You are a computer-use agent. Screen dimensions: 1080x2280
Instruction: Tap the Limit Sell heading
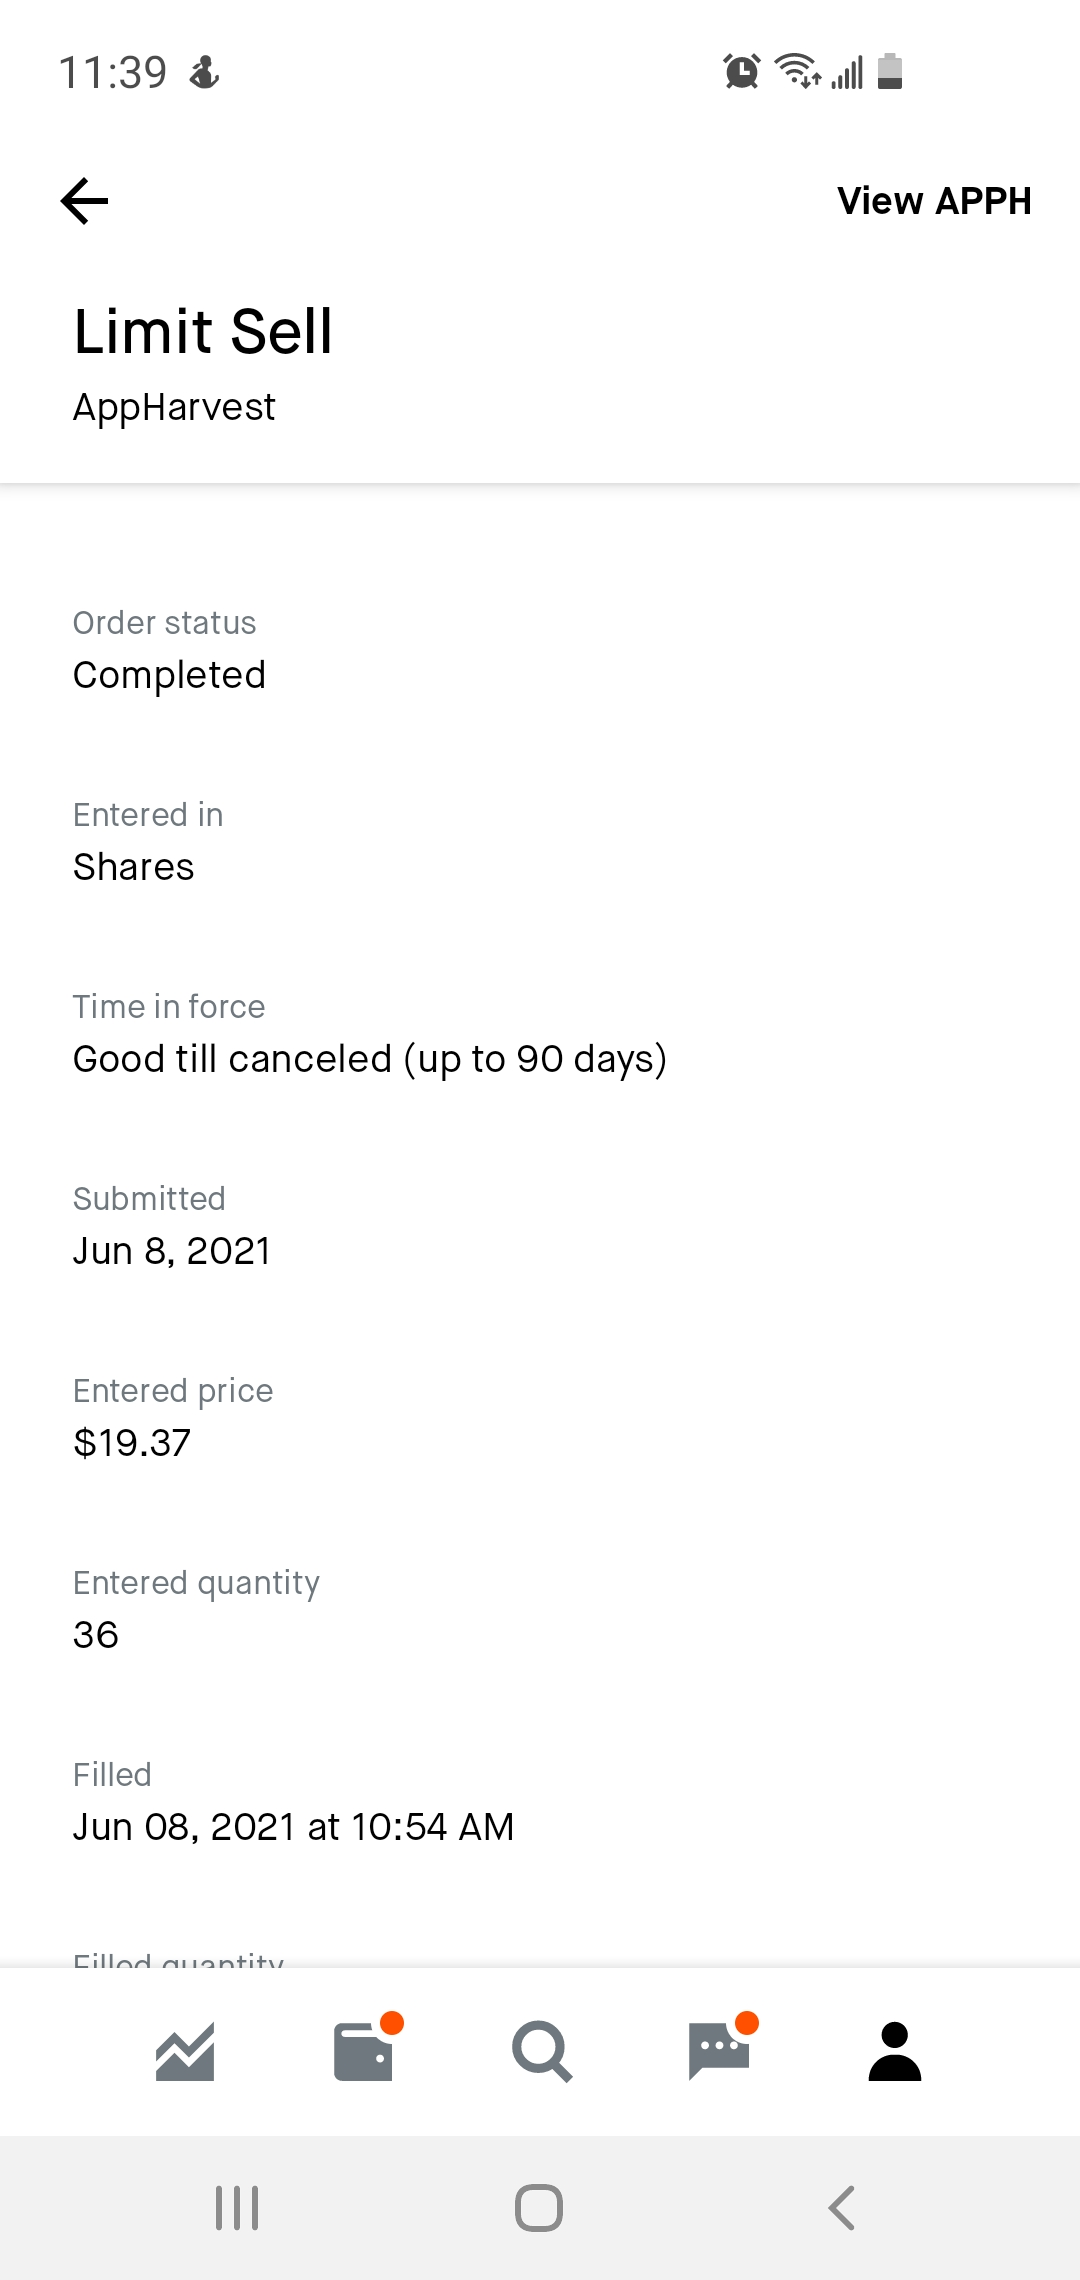coord(203,331)
